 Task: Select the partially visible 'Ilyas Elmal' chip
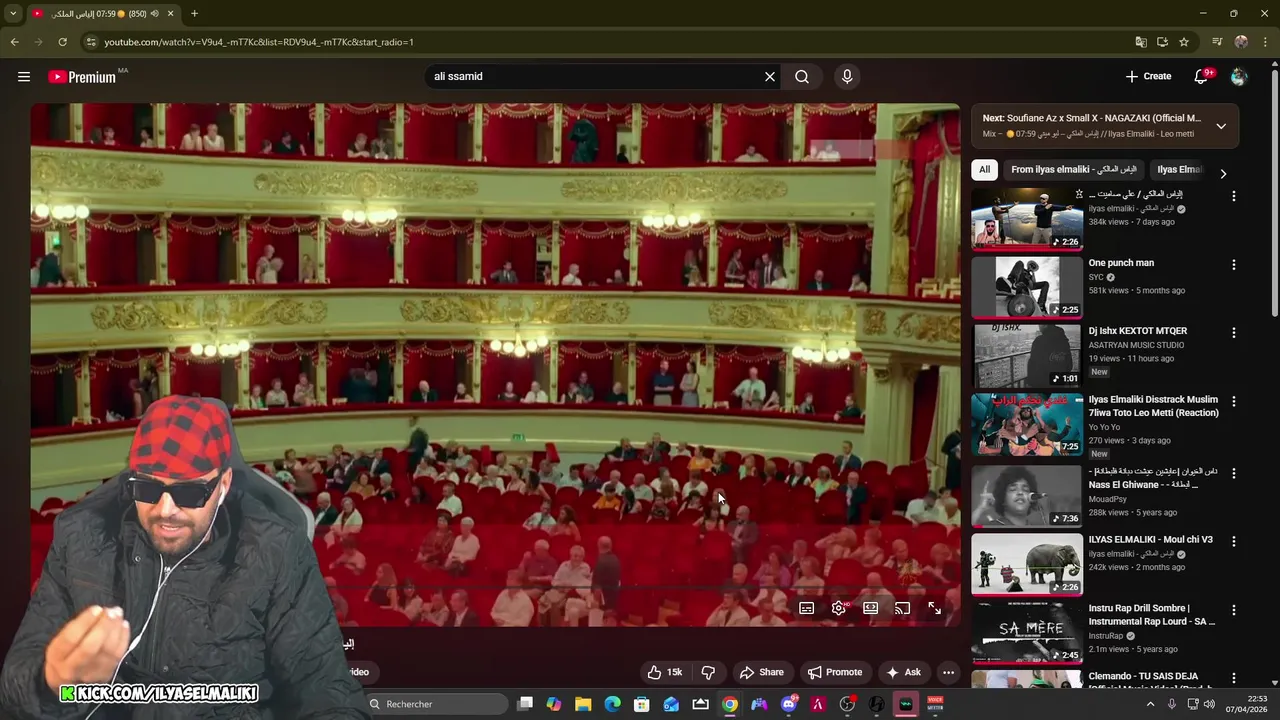click(x=1178, y=170)
